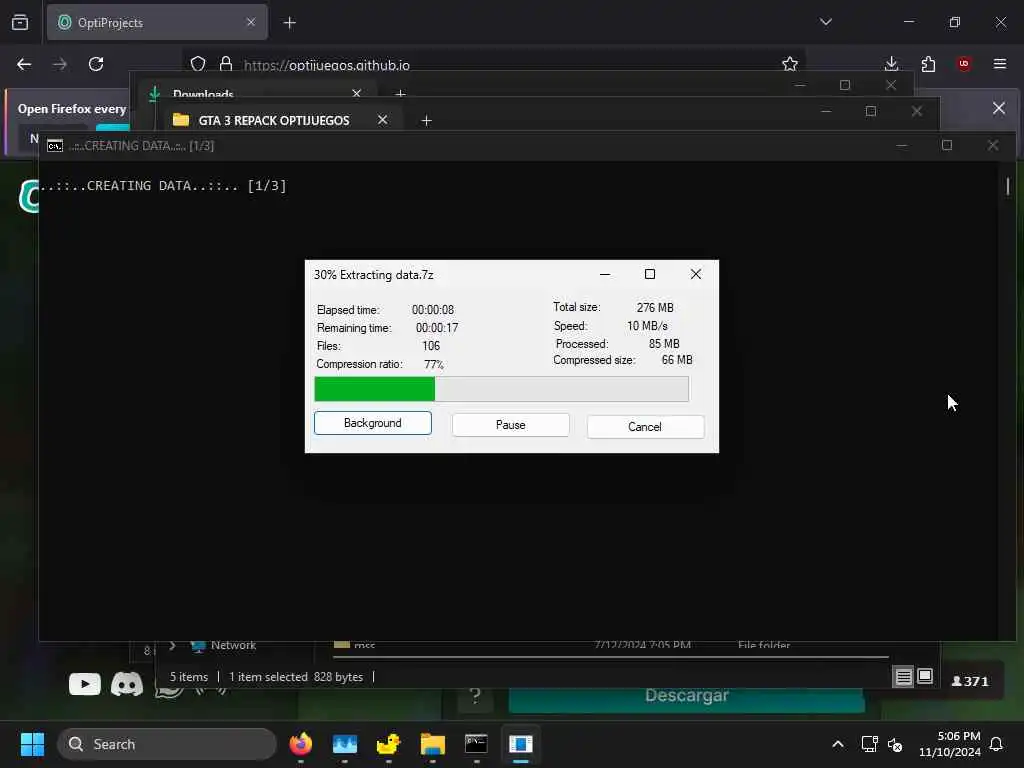This screenshot has height=768, width=1024.
Task: Click the uBlock Origin toolbar icon
Action: [964, 64]
